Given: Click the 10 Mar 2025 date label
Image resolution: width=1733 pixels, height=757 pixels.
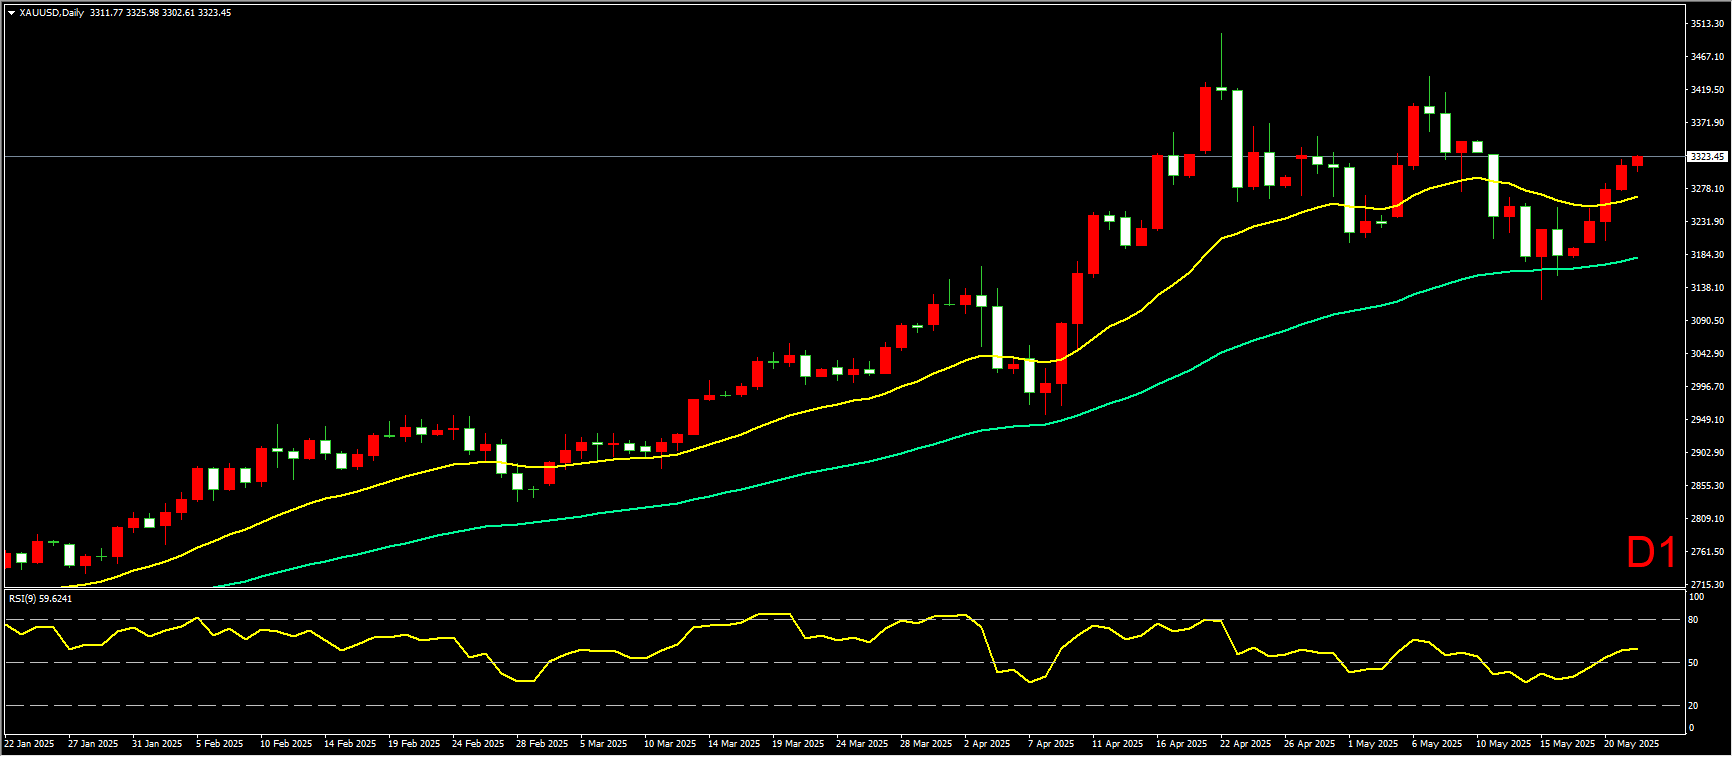Looking at the screenshot, I should (670, 744).
